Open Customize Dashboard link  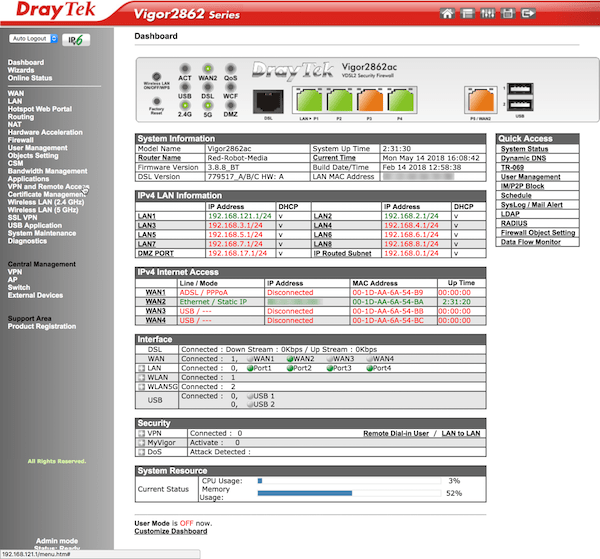tap(171, 531)
